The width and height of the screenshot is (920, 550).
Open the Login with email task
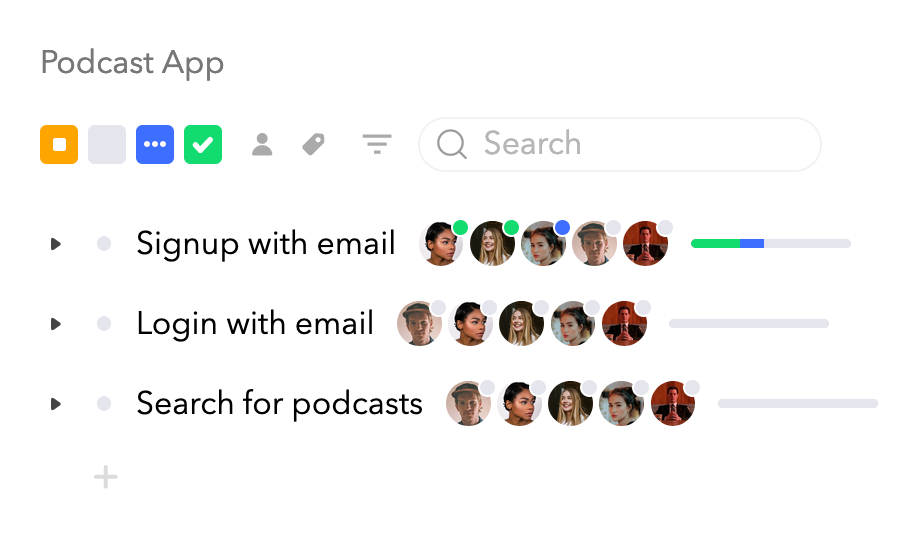click(x=255, y=323)
